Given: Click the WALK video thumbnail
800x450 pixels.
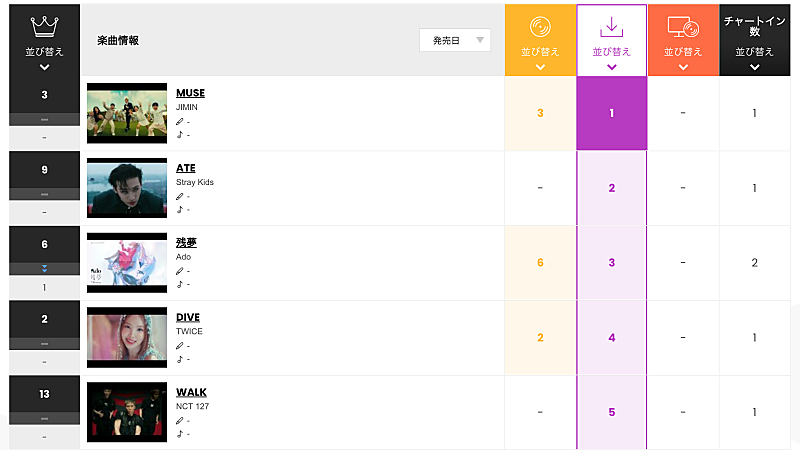Looking at the screenshot, I should pos(127,412).
